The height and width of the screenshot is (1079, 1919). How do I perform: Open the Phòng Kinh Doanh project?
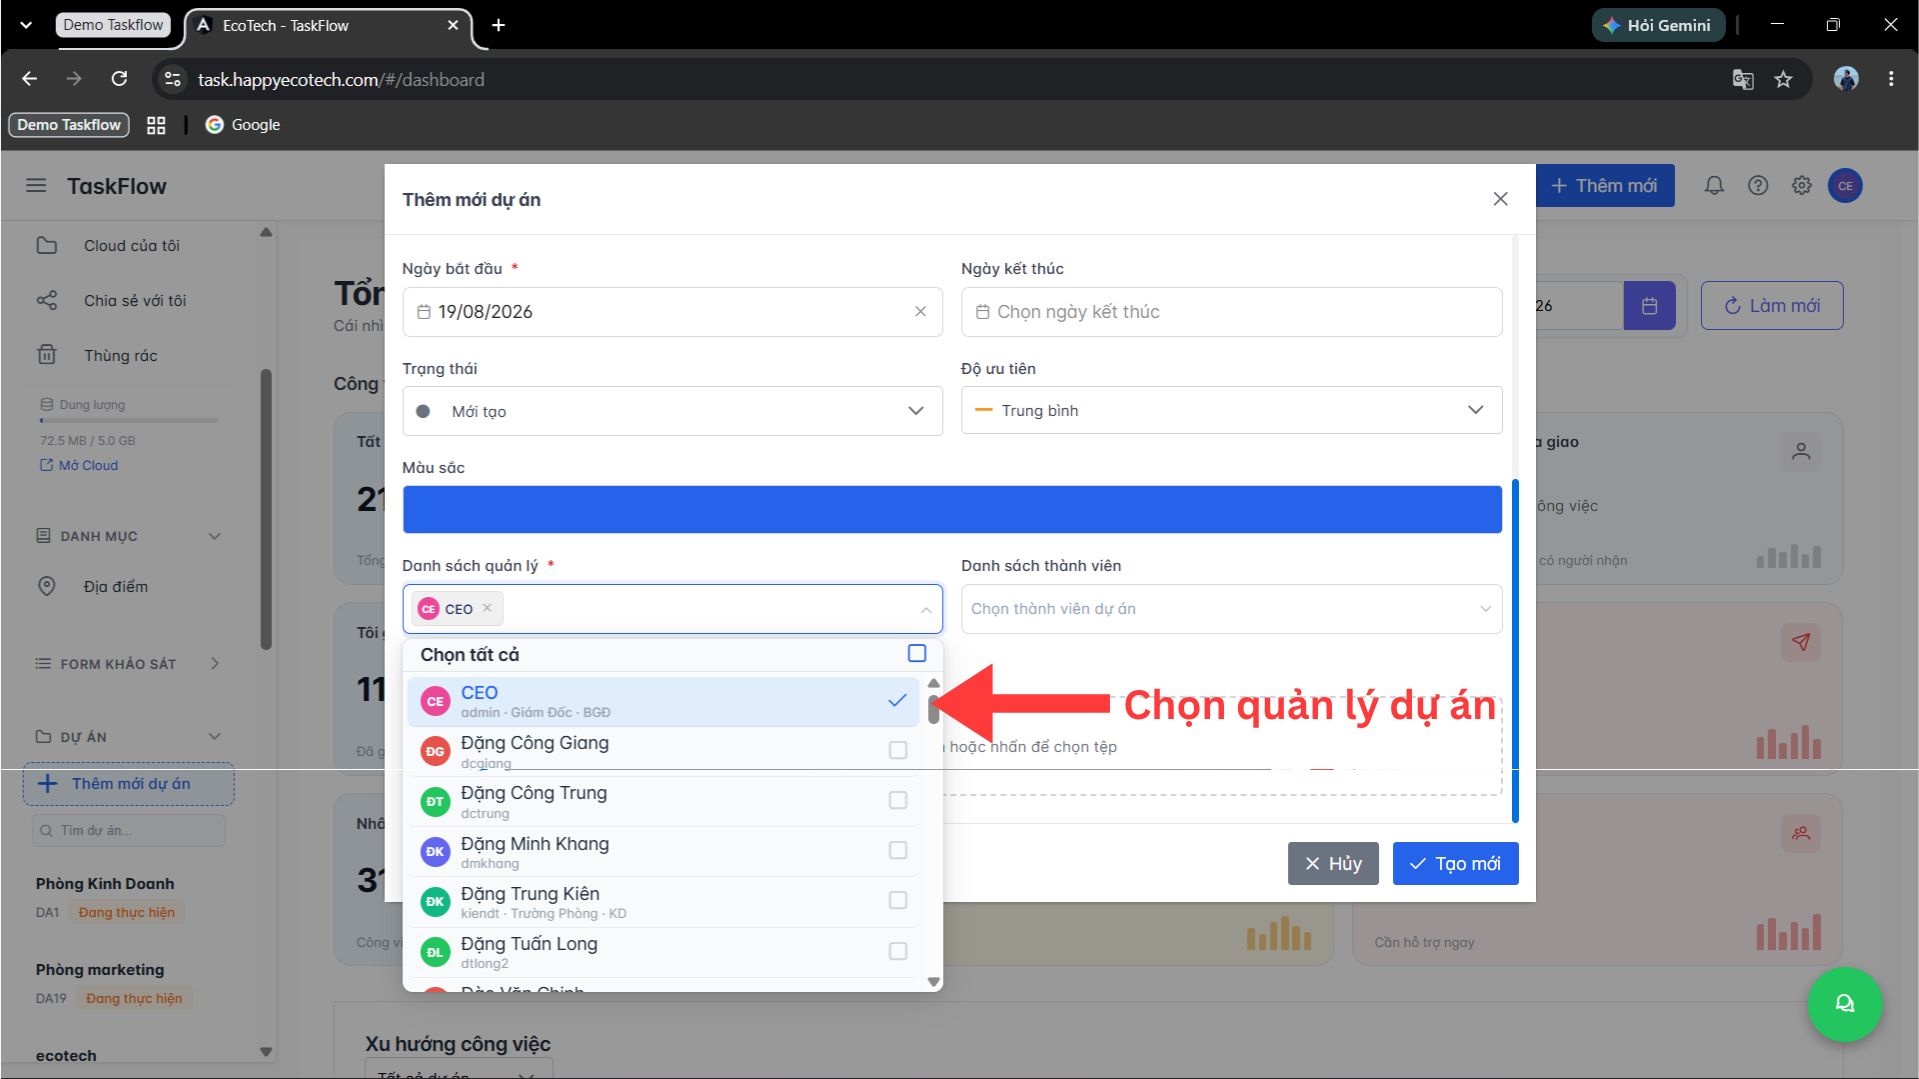click(105, 884)
